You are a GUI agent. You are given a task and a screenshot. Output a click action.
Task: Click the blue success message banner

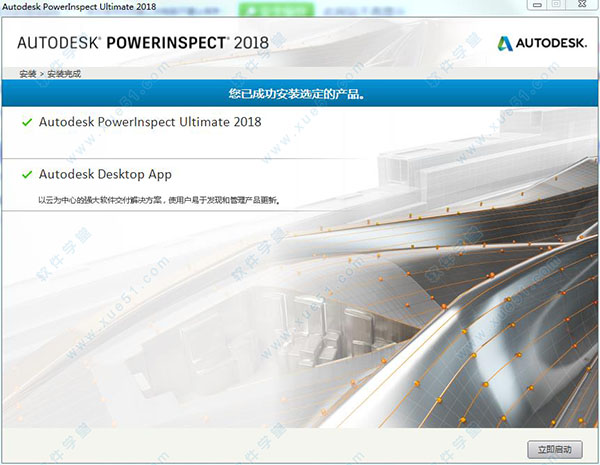coord(300,96)
